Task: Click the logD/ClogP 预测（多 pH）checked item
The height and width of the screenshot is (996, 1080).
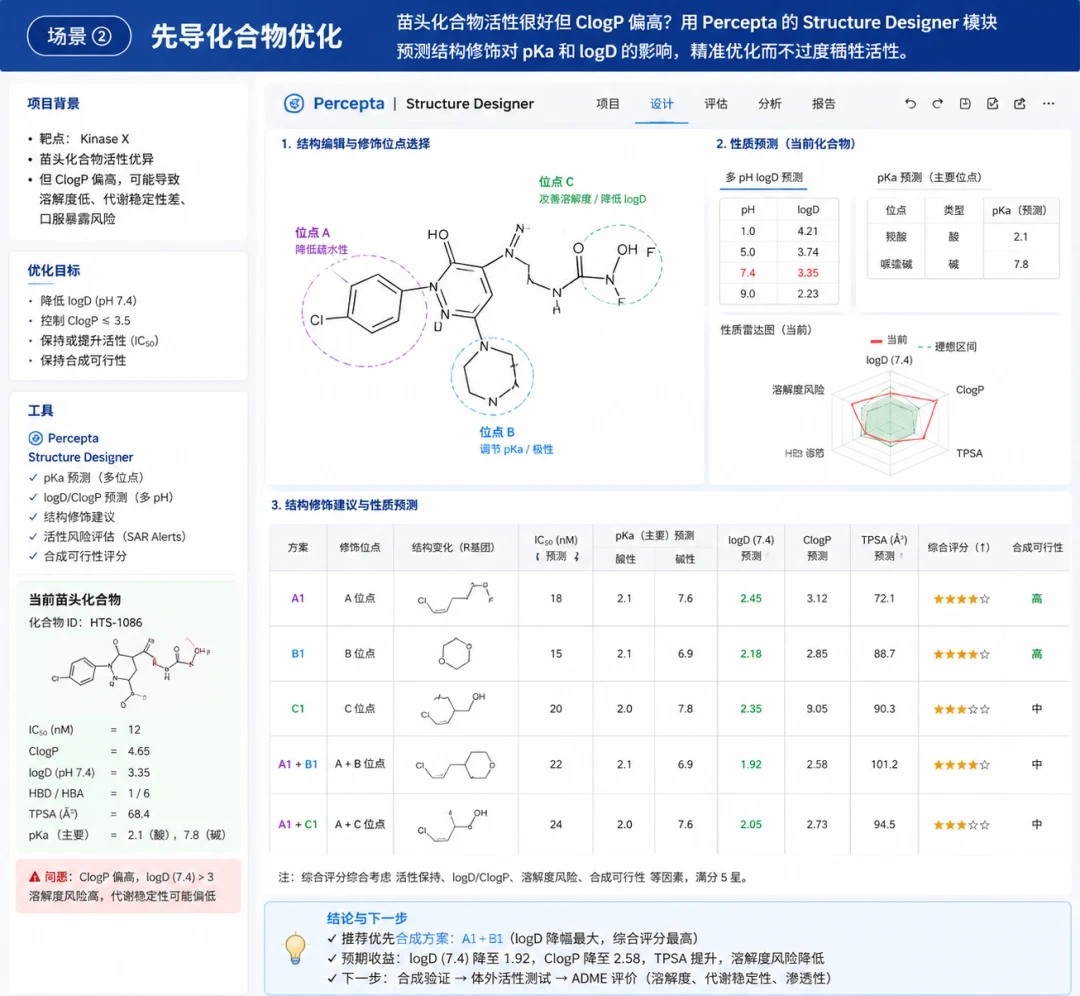Action: coord(101,497)
